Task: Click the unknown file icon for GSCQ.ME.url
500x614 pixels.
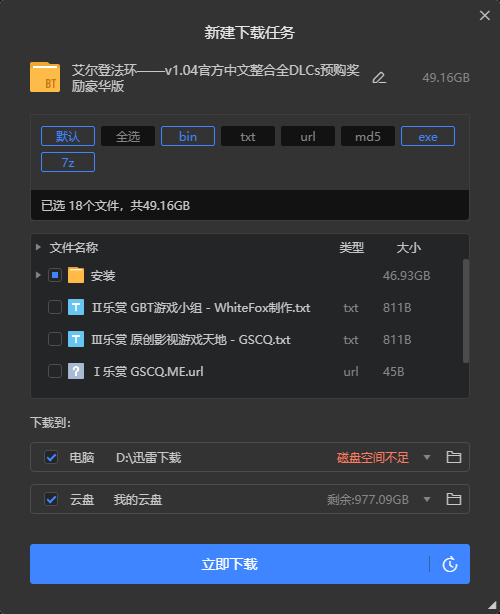Action: 76,371
